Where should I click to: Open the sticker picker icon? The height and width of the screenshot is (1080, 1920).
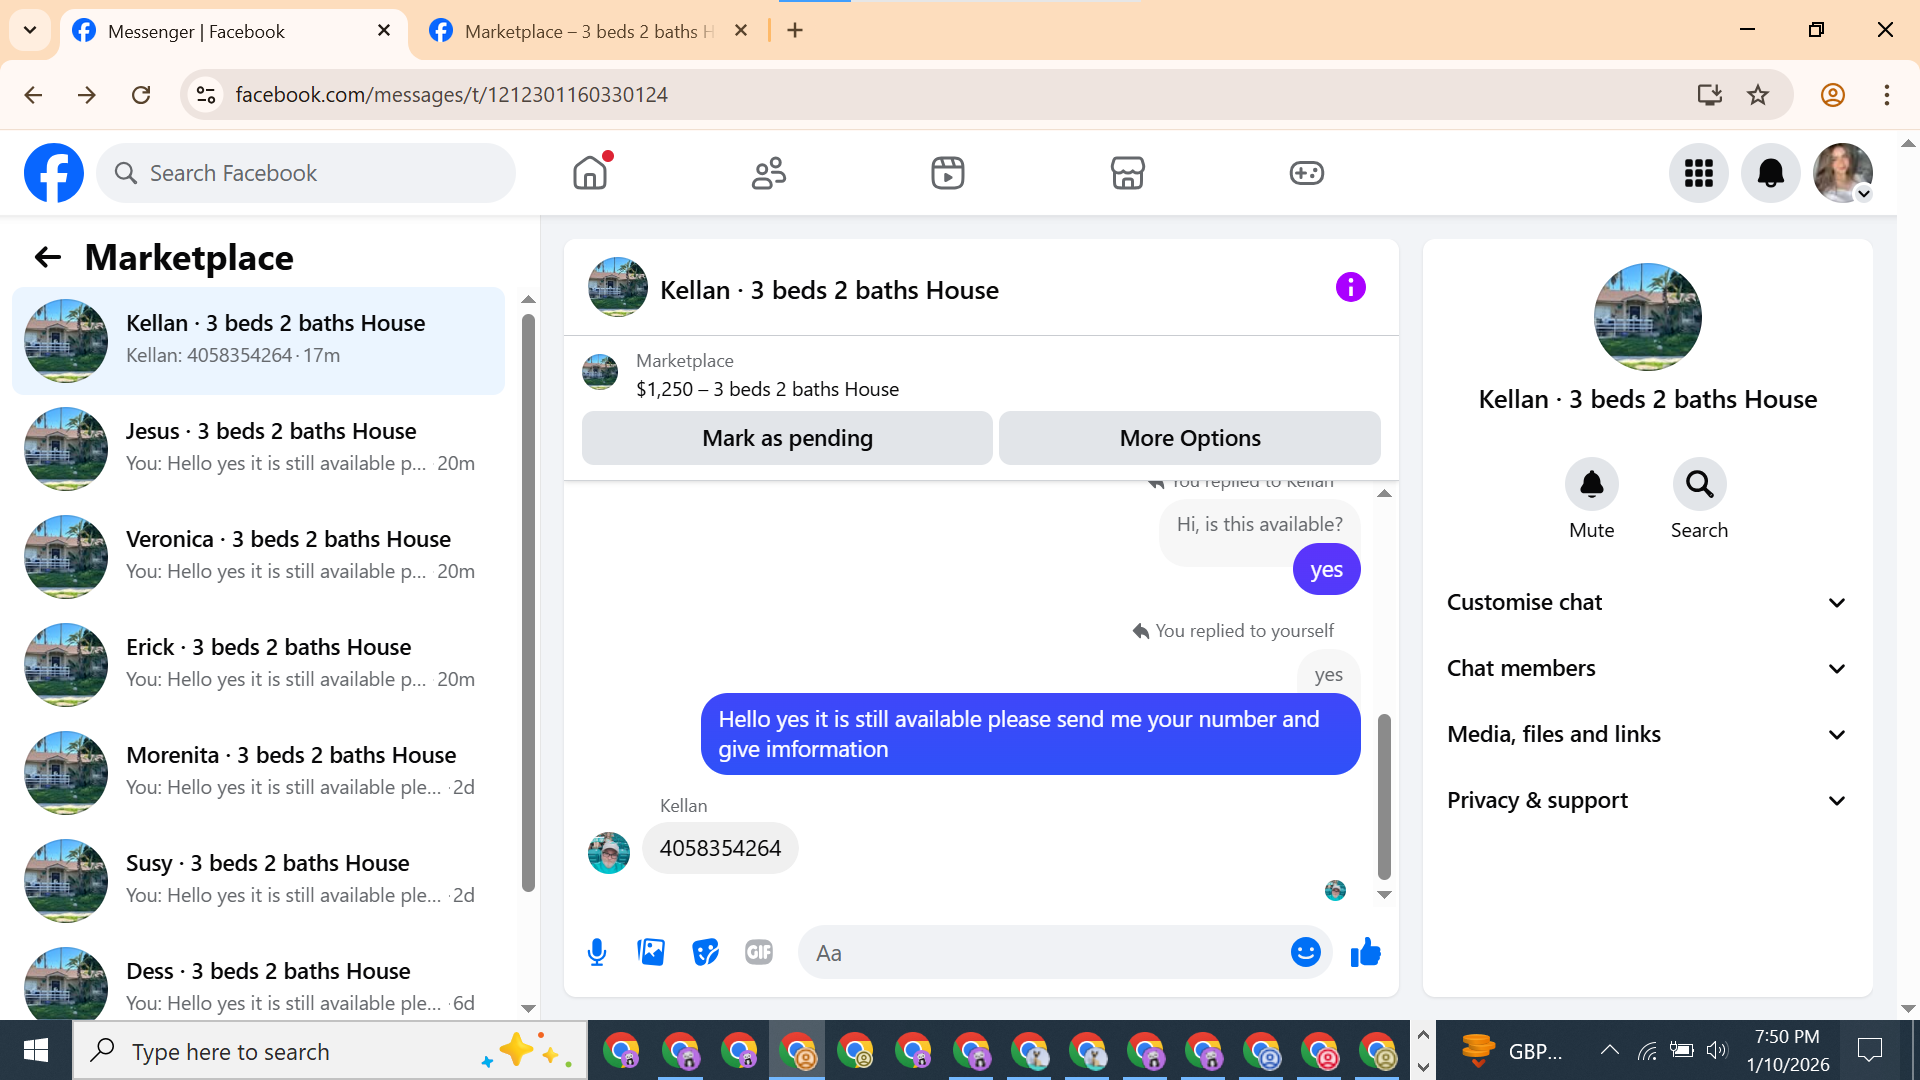pos(705,952)
